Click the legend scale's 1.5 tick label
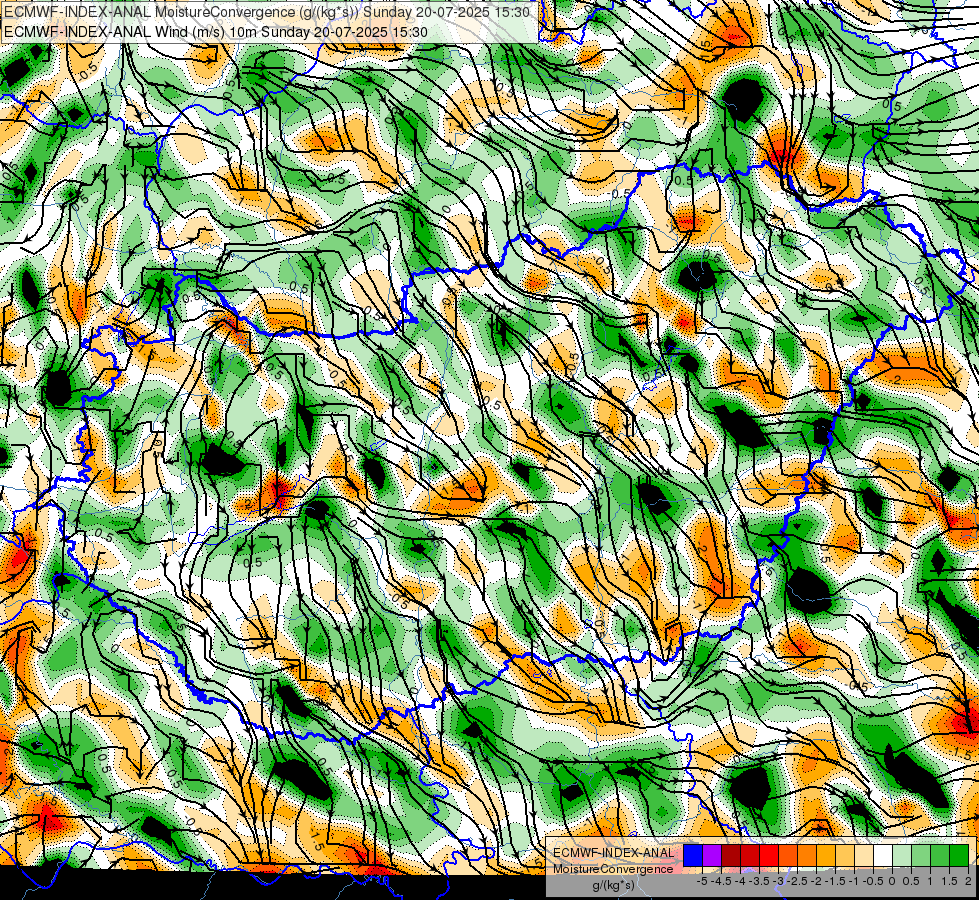This screenshot has height=900, width=979. click(x=949, y=881)
